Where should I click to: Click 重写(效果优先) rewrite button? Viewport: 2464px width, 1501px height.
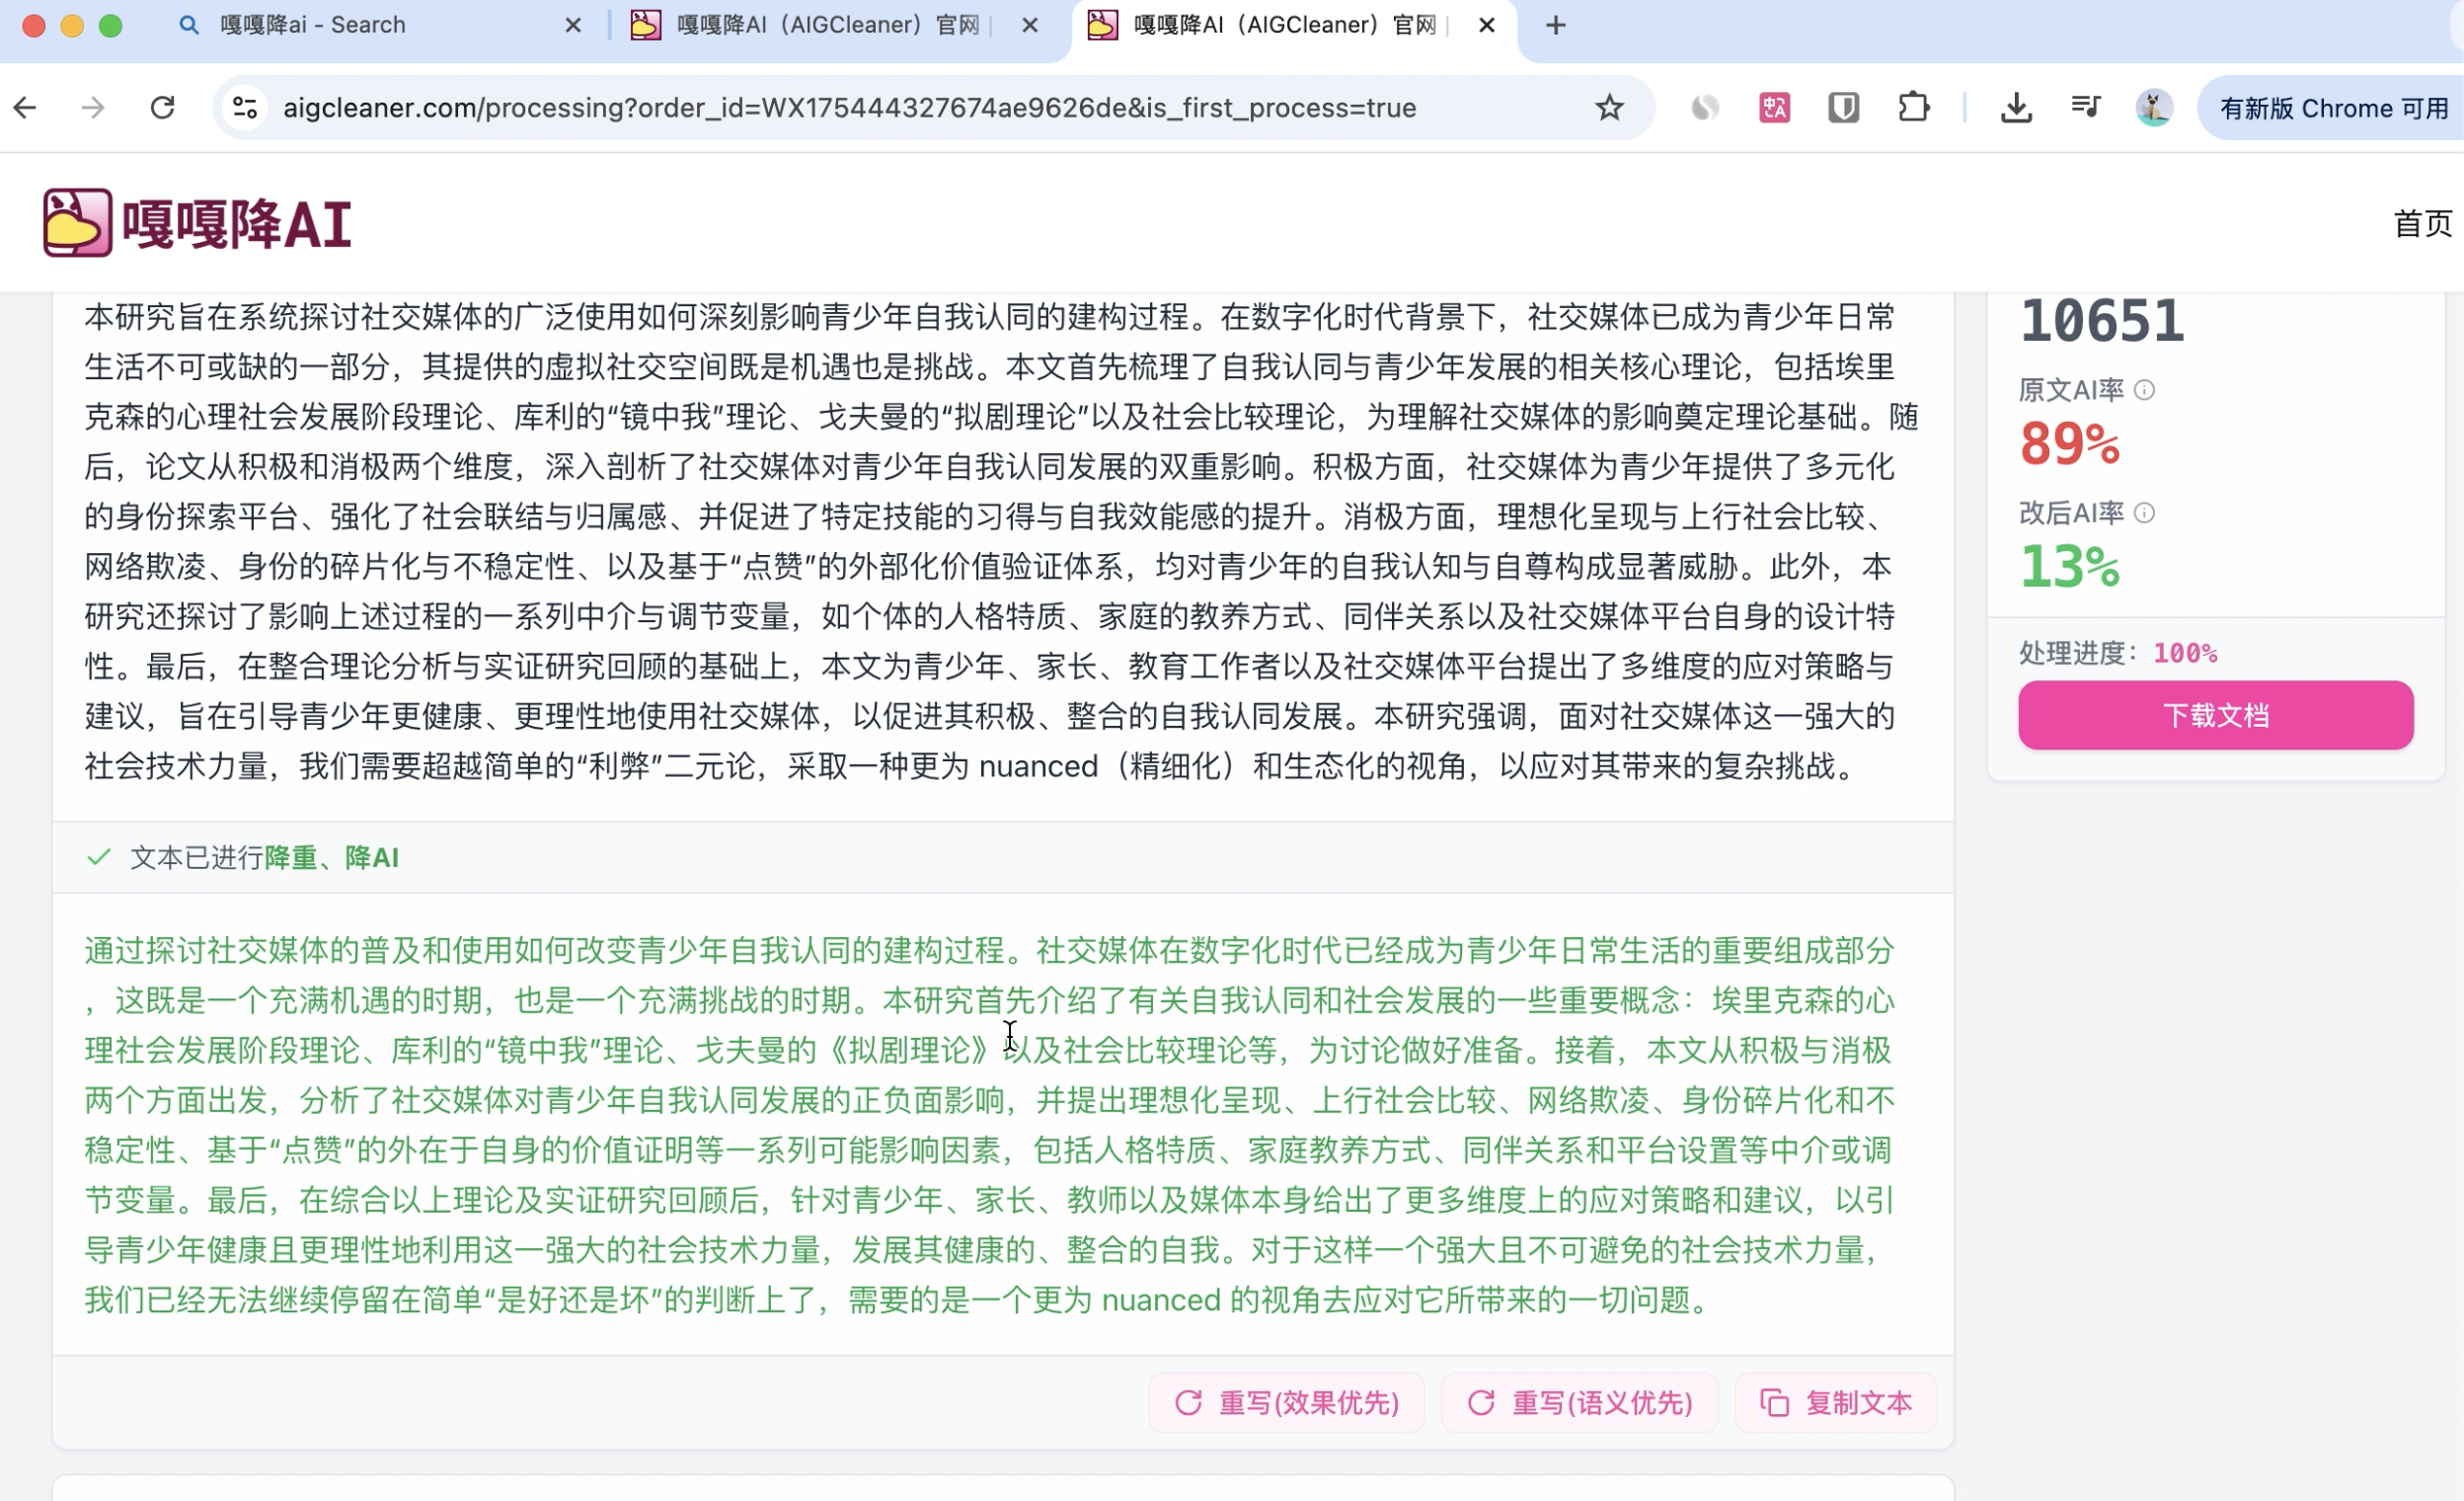pos(1286,1403)
